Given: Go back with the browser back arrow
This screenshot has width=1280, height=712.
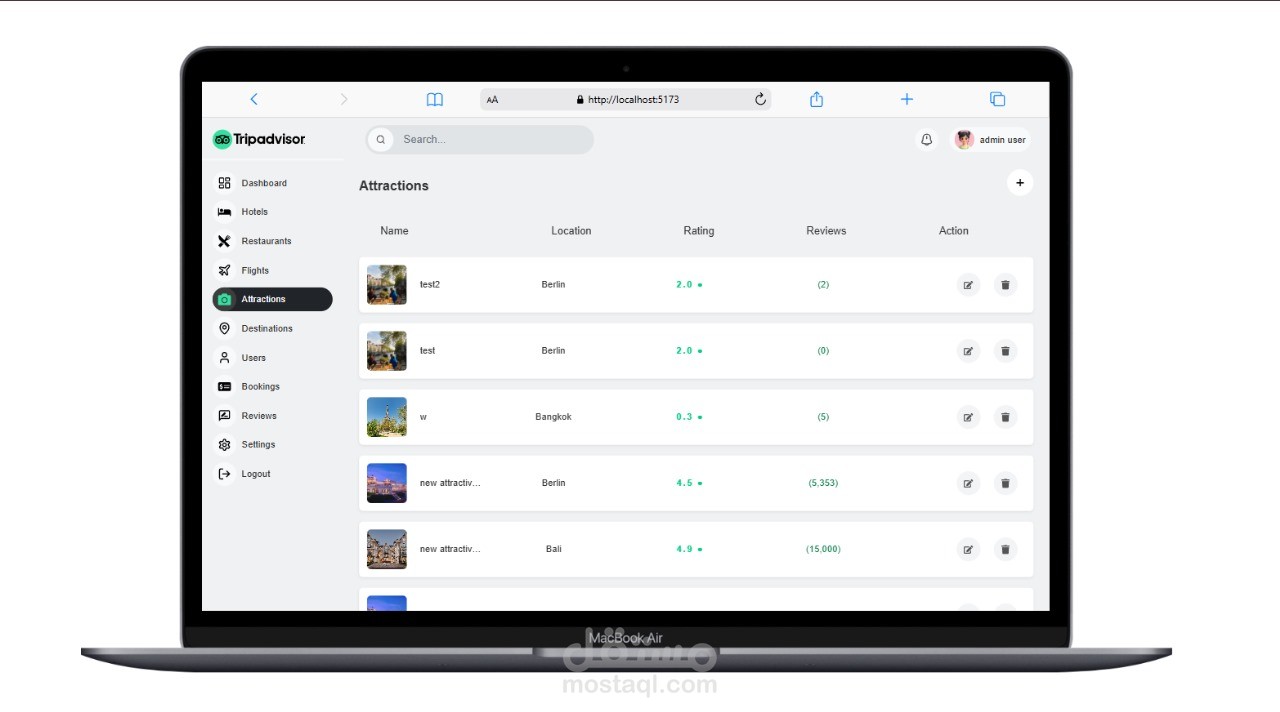Looking at the screenshot, I should point(254,99).
